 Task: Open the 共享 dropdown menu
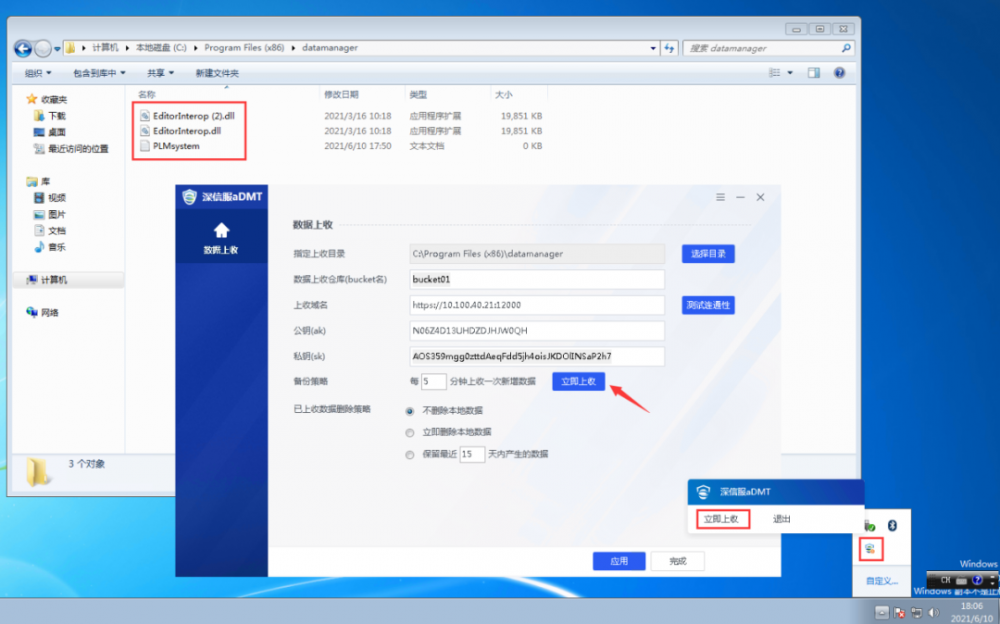click(160, 73)
